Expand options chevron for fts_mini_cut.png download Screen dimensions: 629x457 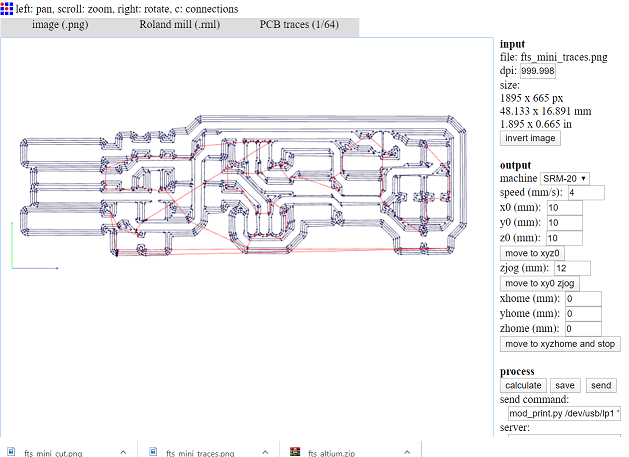(x=123, y=452)
